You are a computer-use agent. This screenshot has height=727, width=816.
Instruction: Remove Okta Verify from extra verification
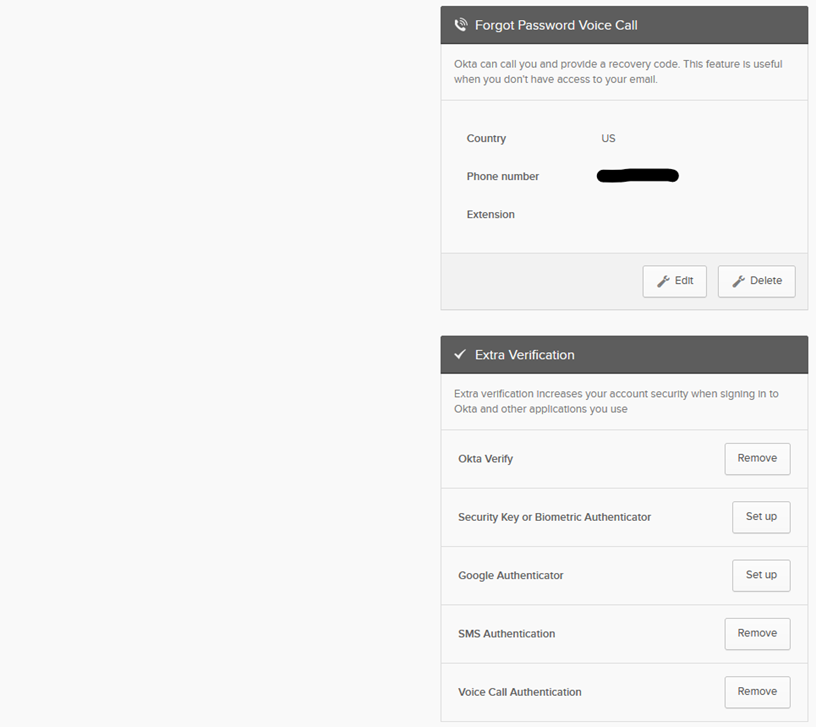pyautogui.click(x=757, y=458)
